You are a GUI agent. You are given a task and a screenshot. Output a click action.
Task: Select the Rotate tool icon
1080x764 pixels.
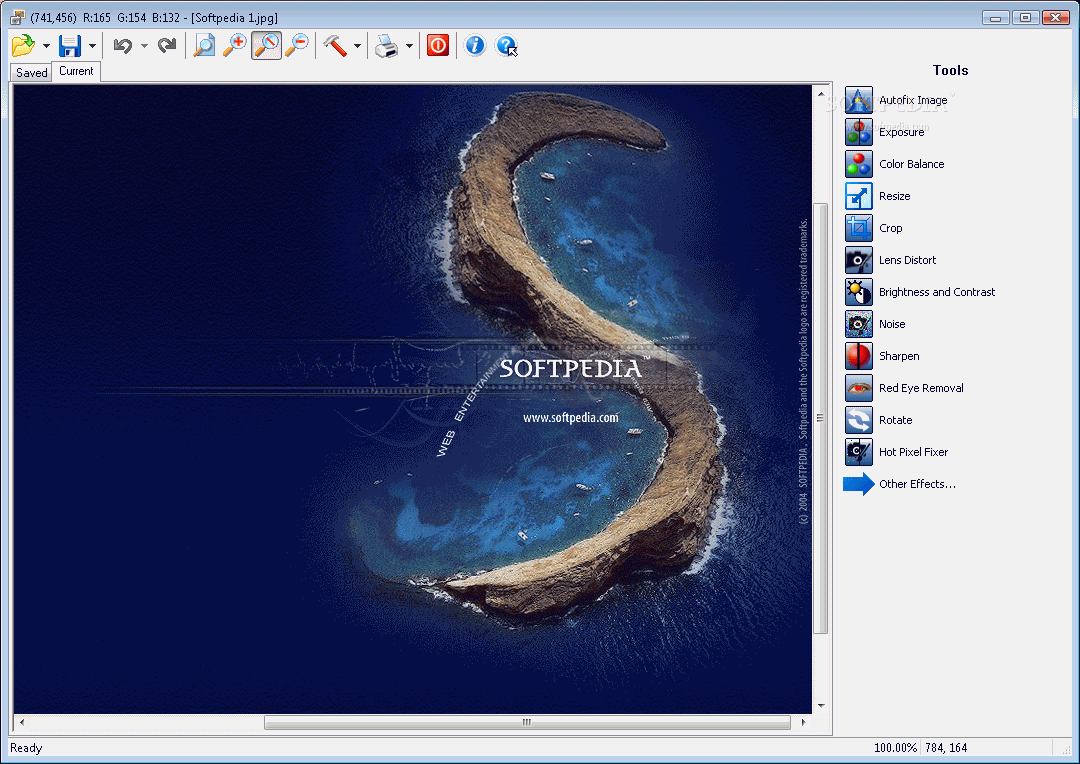859,420
